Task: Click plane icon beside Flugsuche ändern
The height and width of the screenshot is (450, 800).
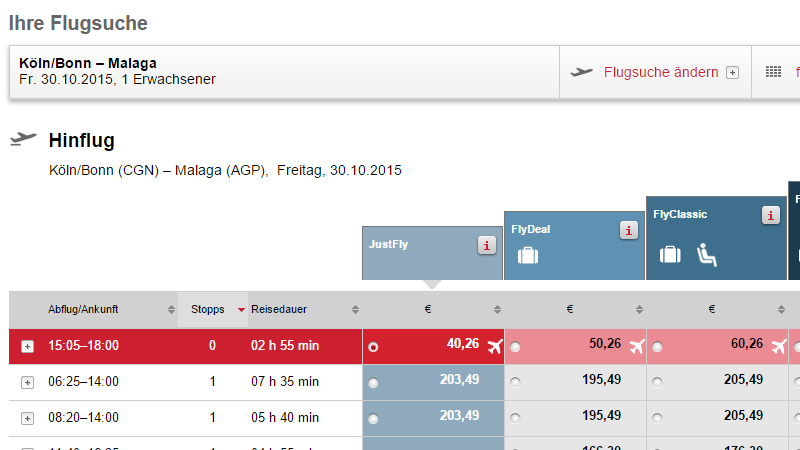Action: click(582, 72)
